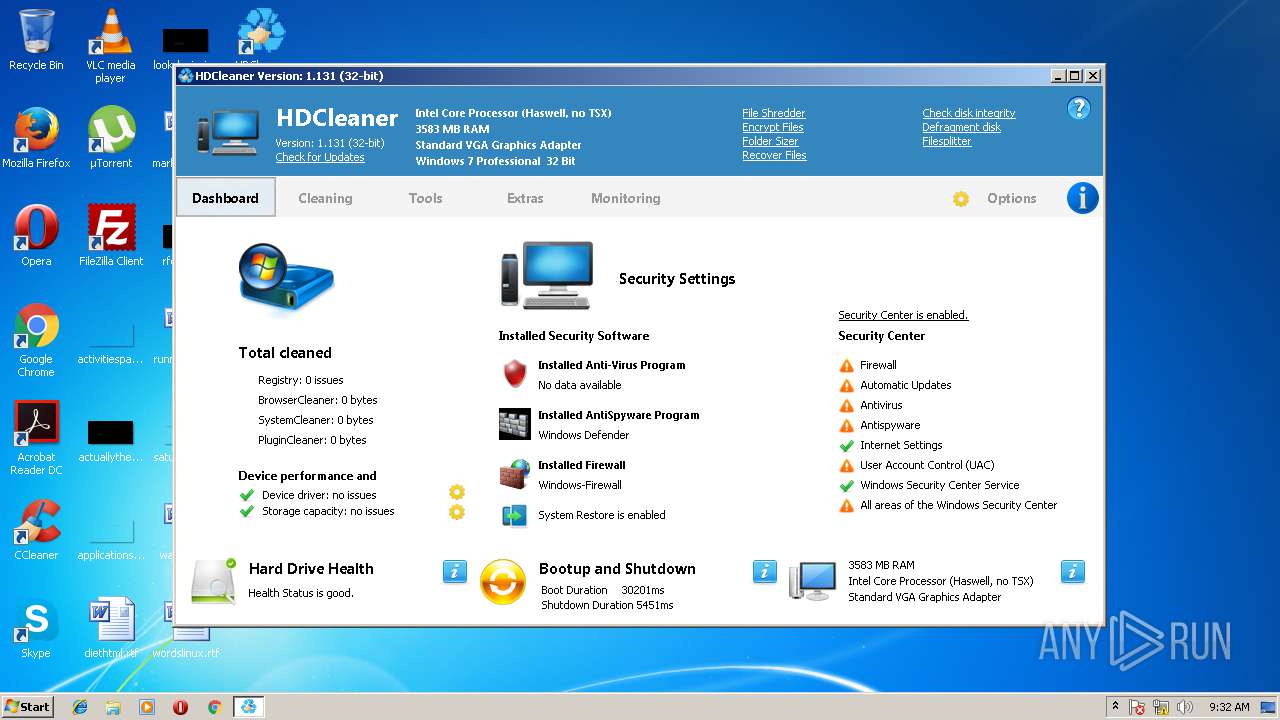
Task: Open the gear icon for Device driver
Action: 457,492
